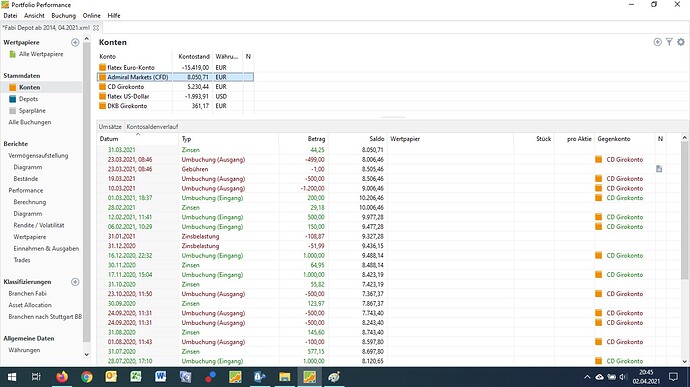Screen dimensions: 690x387
Task: Click the CD Girokonto icon in the 19.03.2021 row
Action: [x=598, y=179]
